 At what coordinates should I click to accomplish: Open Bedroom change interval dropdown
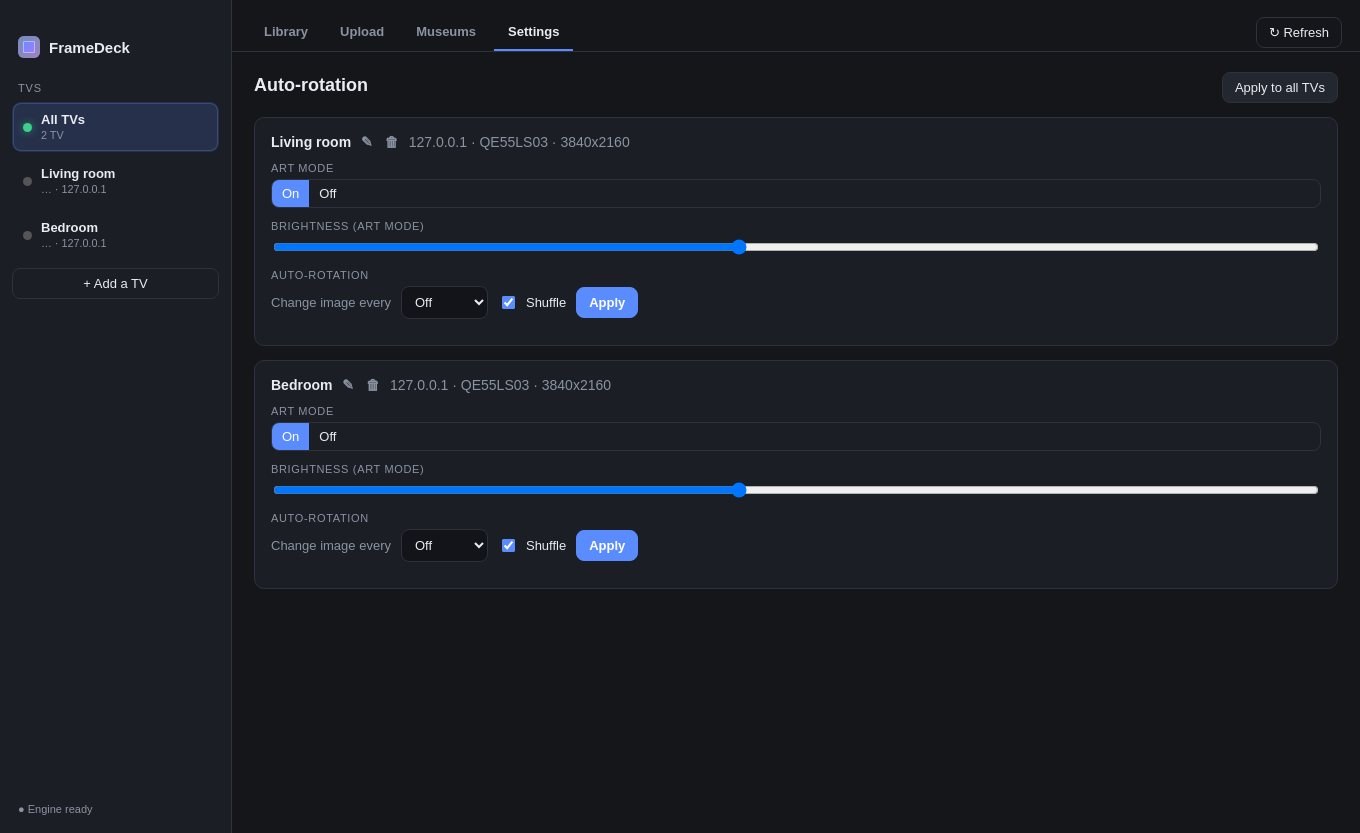click(x=444, y=546)
